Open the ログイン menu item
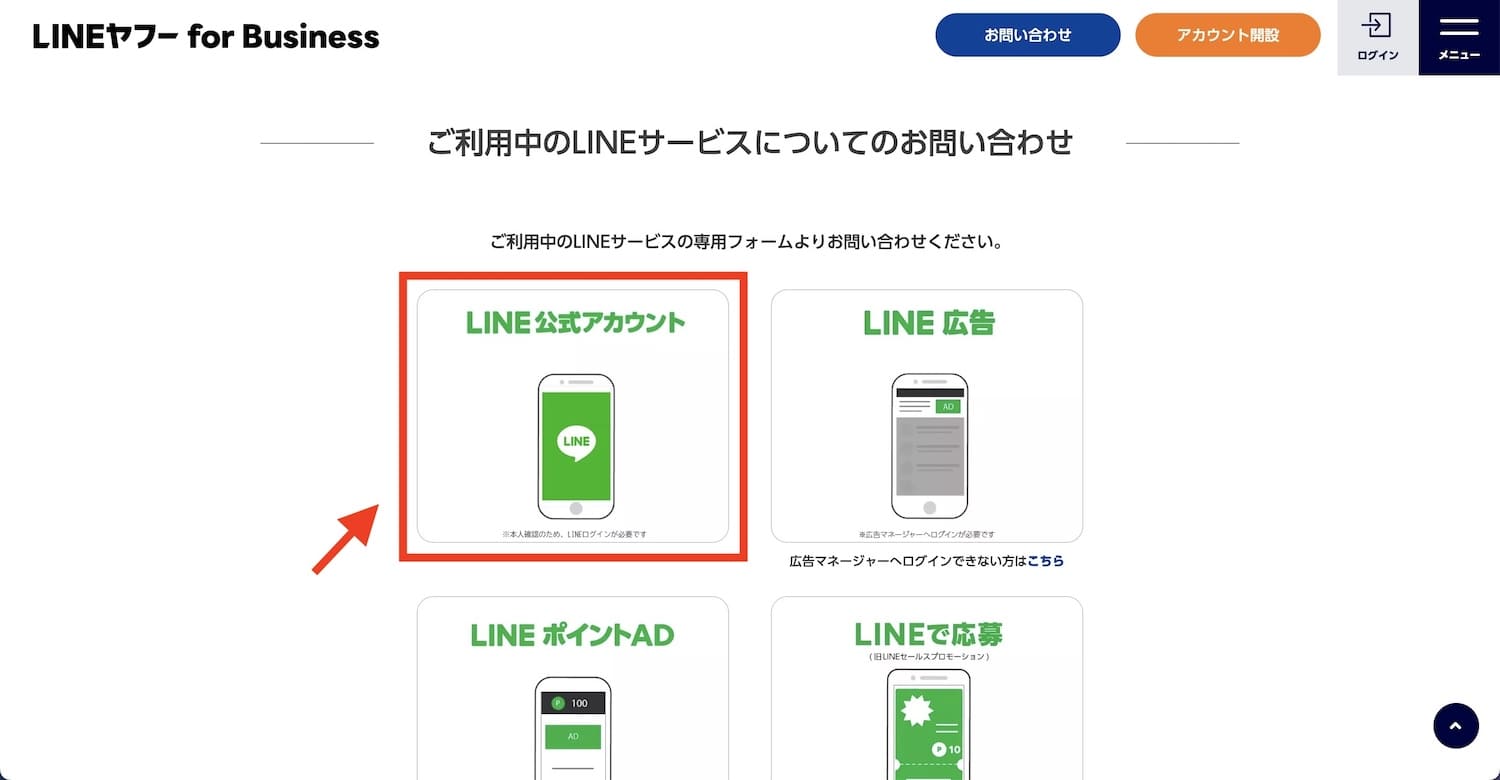Viewport: 1500px width, 780px height. [1378, 55]
